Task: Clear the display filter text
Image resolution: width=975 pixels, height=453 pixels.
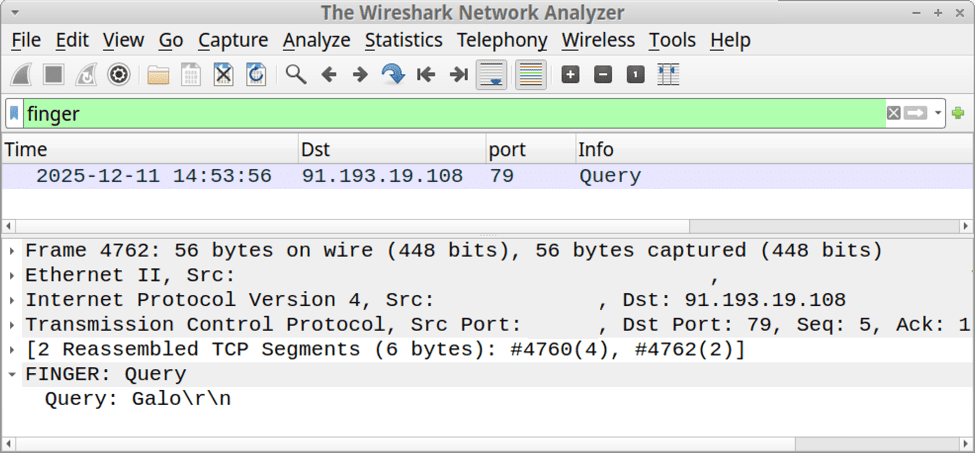Action: 893,113
